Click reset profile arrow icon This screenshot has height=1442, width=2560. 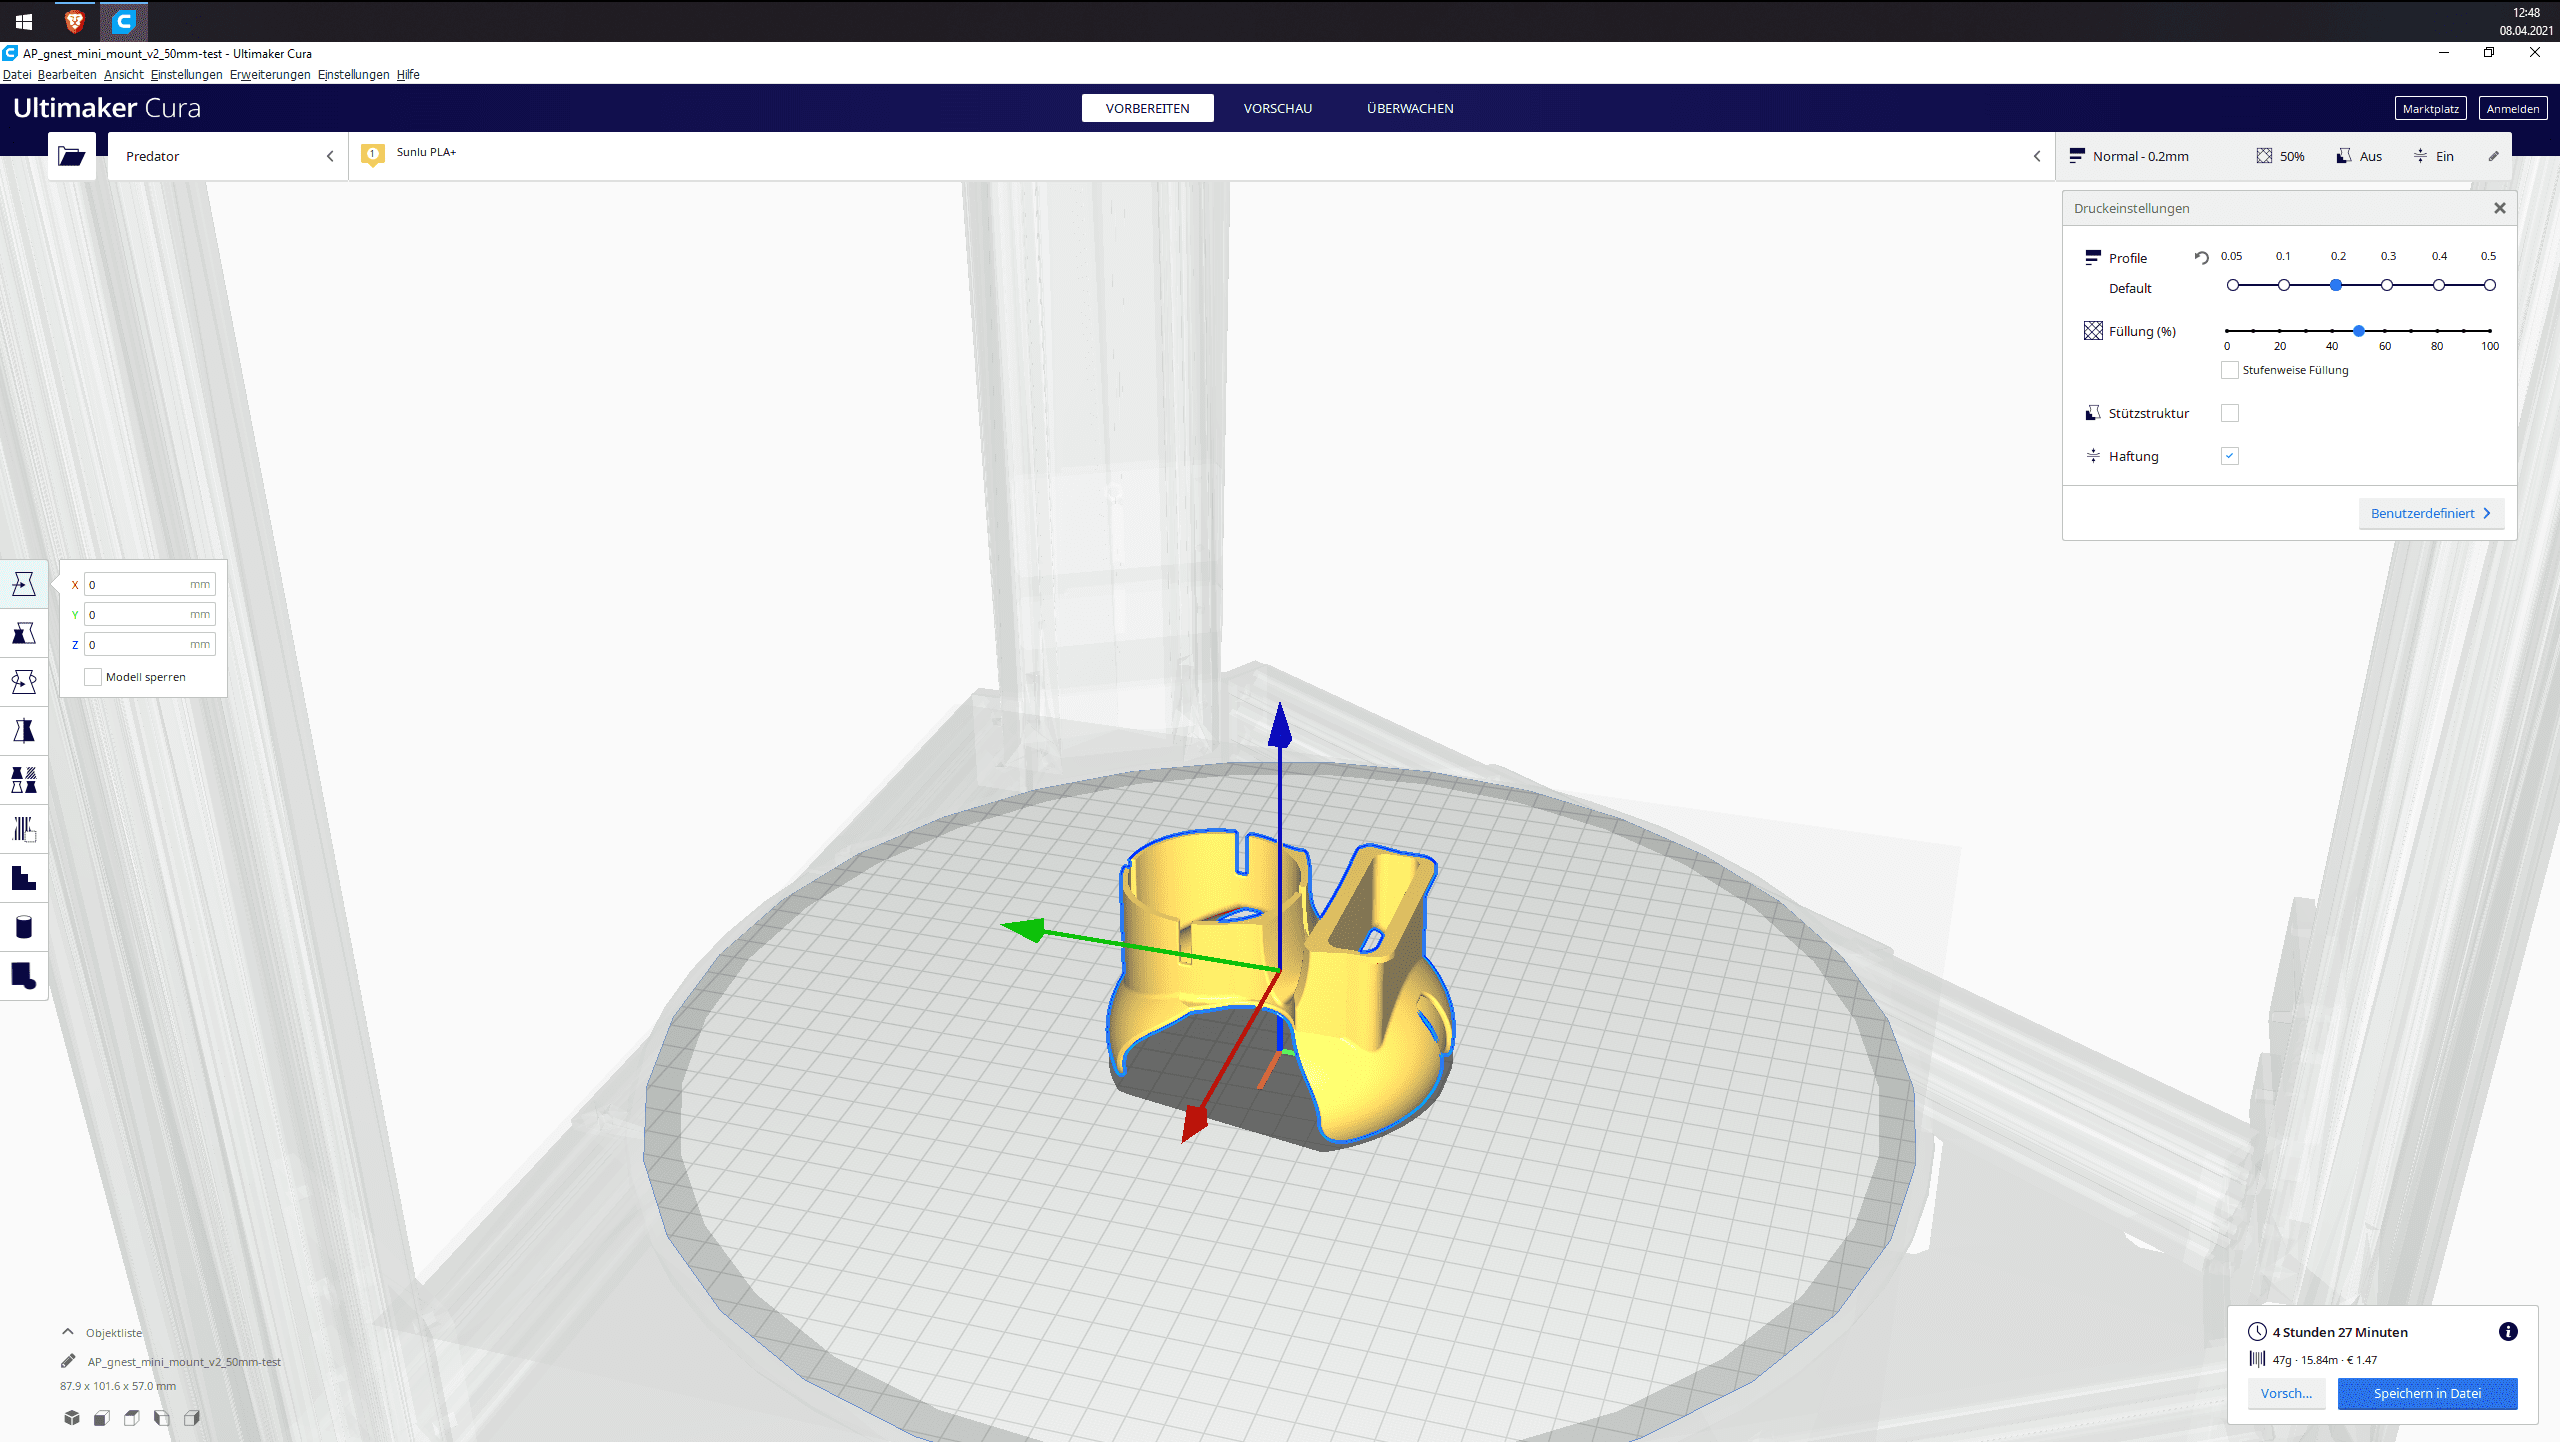tap(2201, 257)
